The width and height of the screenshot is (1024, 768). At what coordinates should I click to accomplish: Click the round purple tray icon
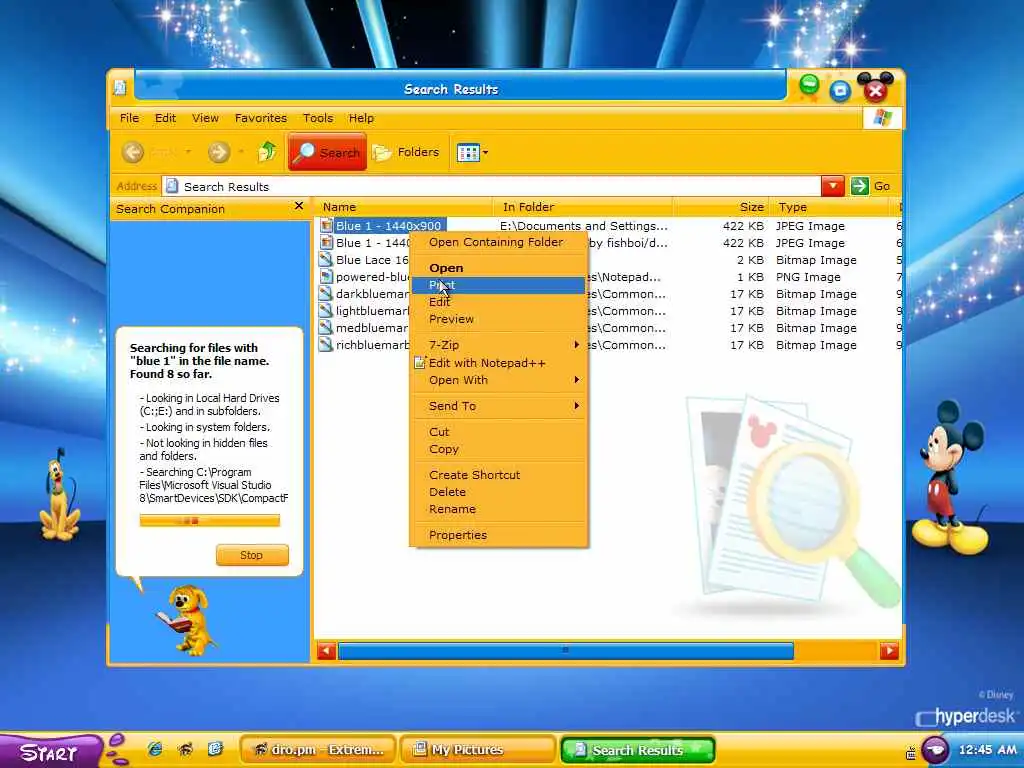[935, 750]
